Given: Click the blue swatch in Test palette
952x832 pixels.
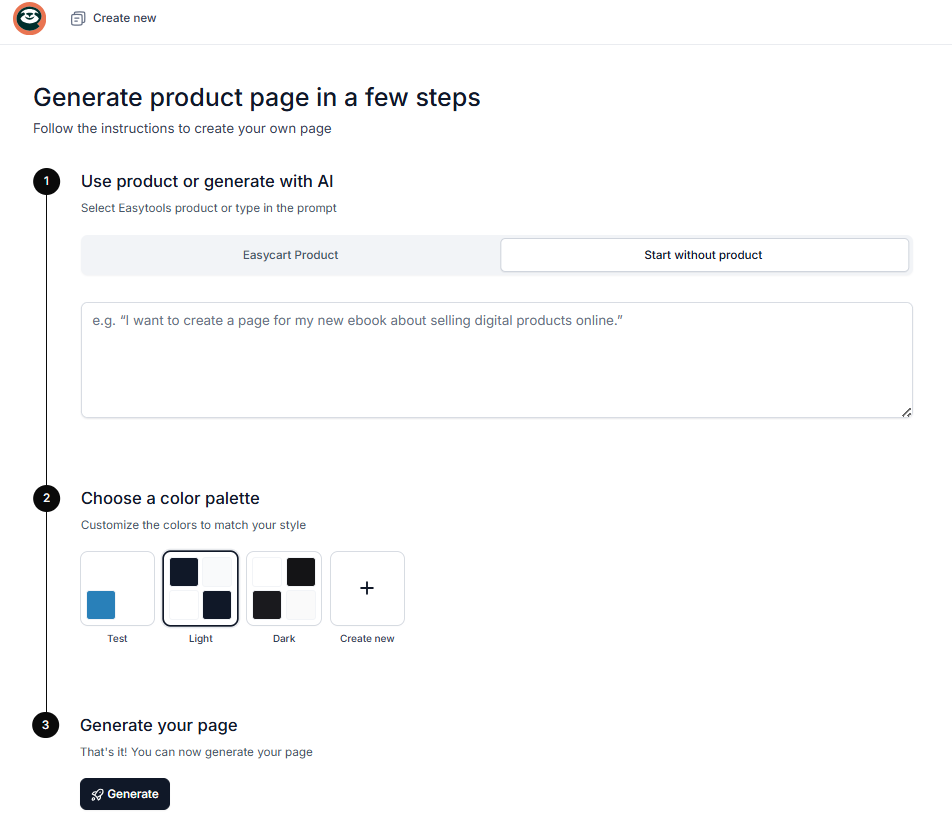Looking at the screenshot, I should [x=101, y=605].
